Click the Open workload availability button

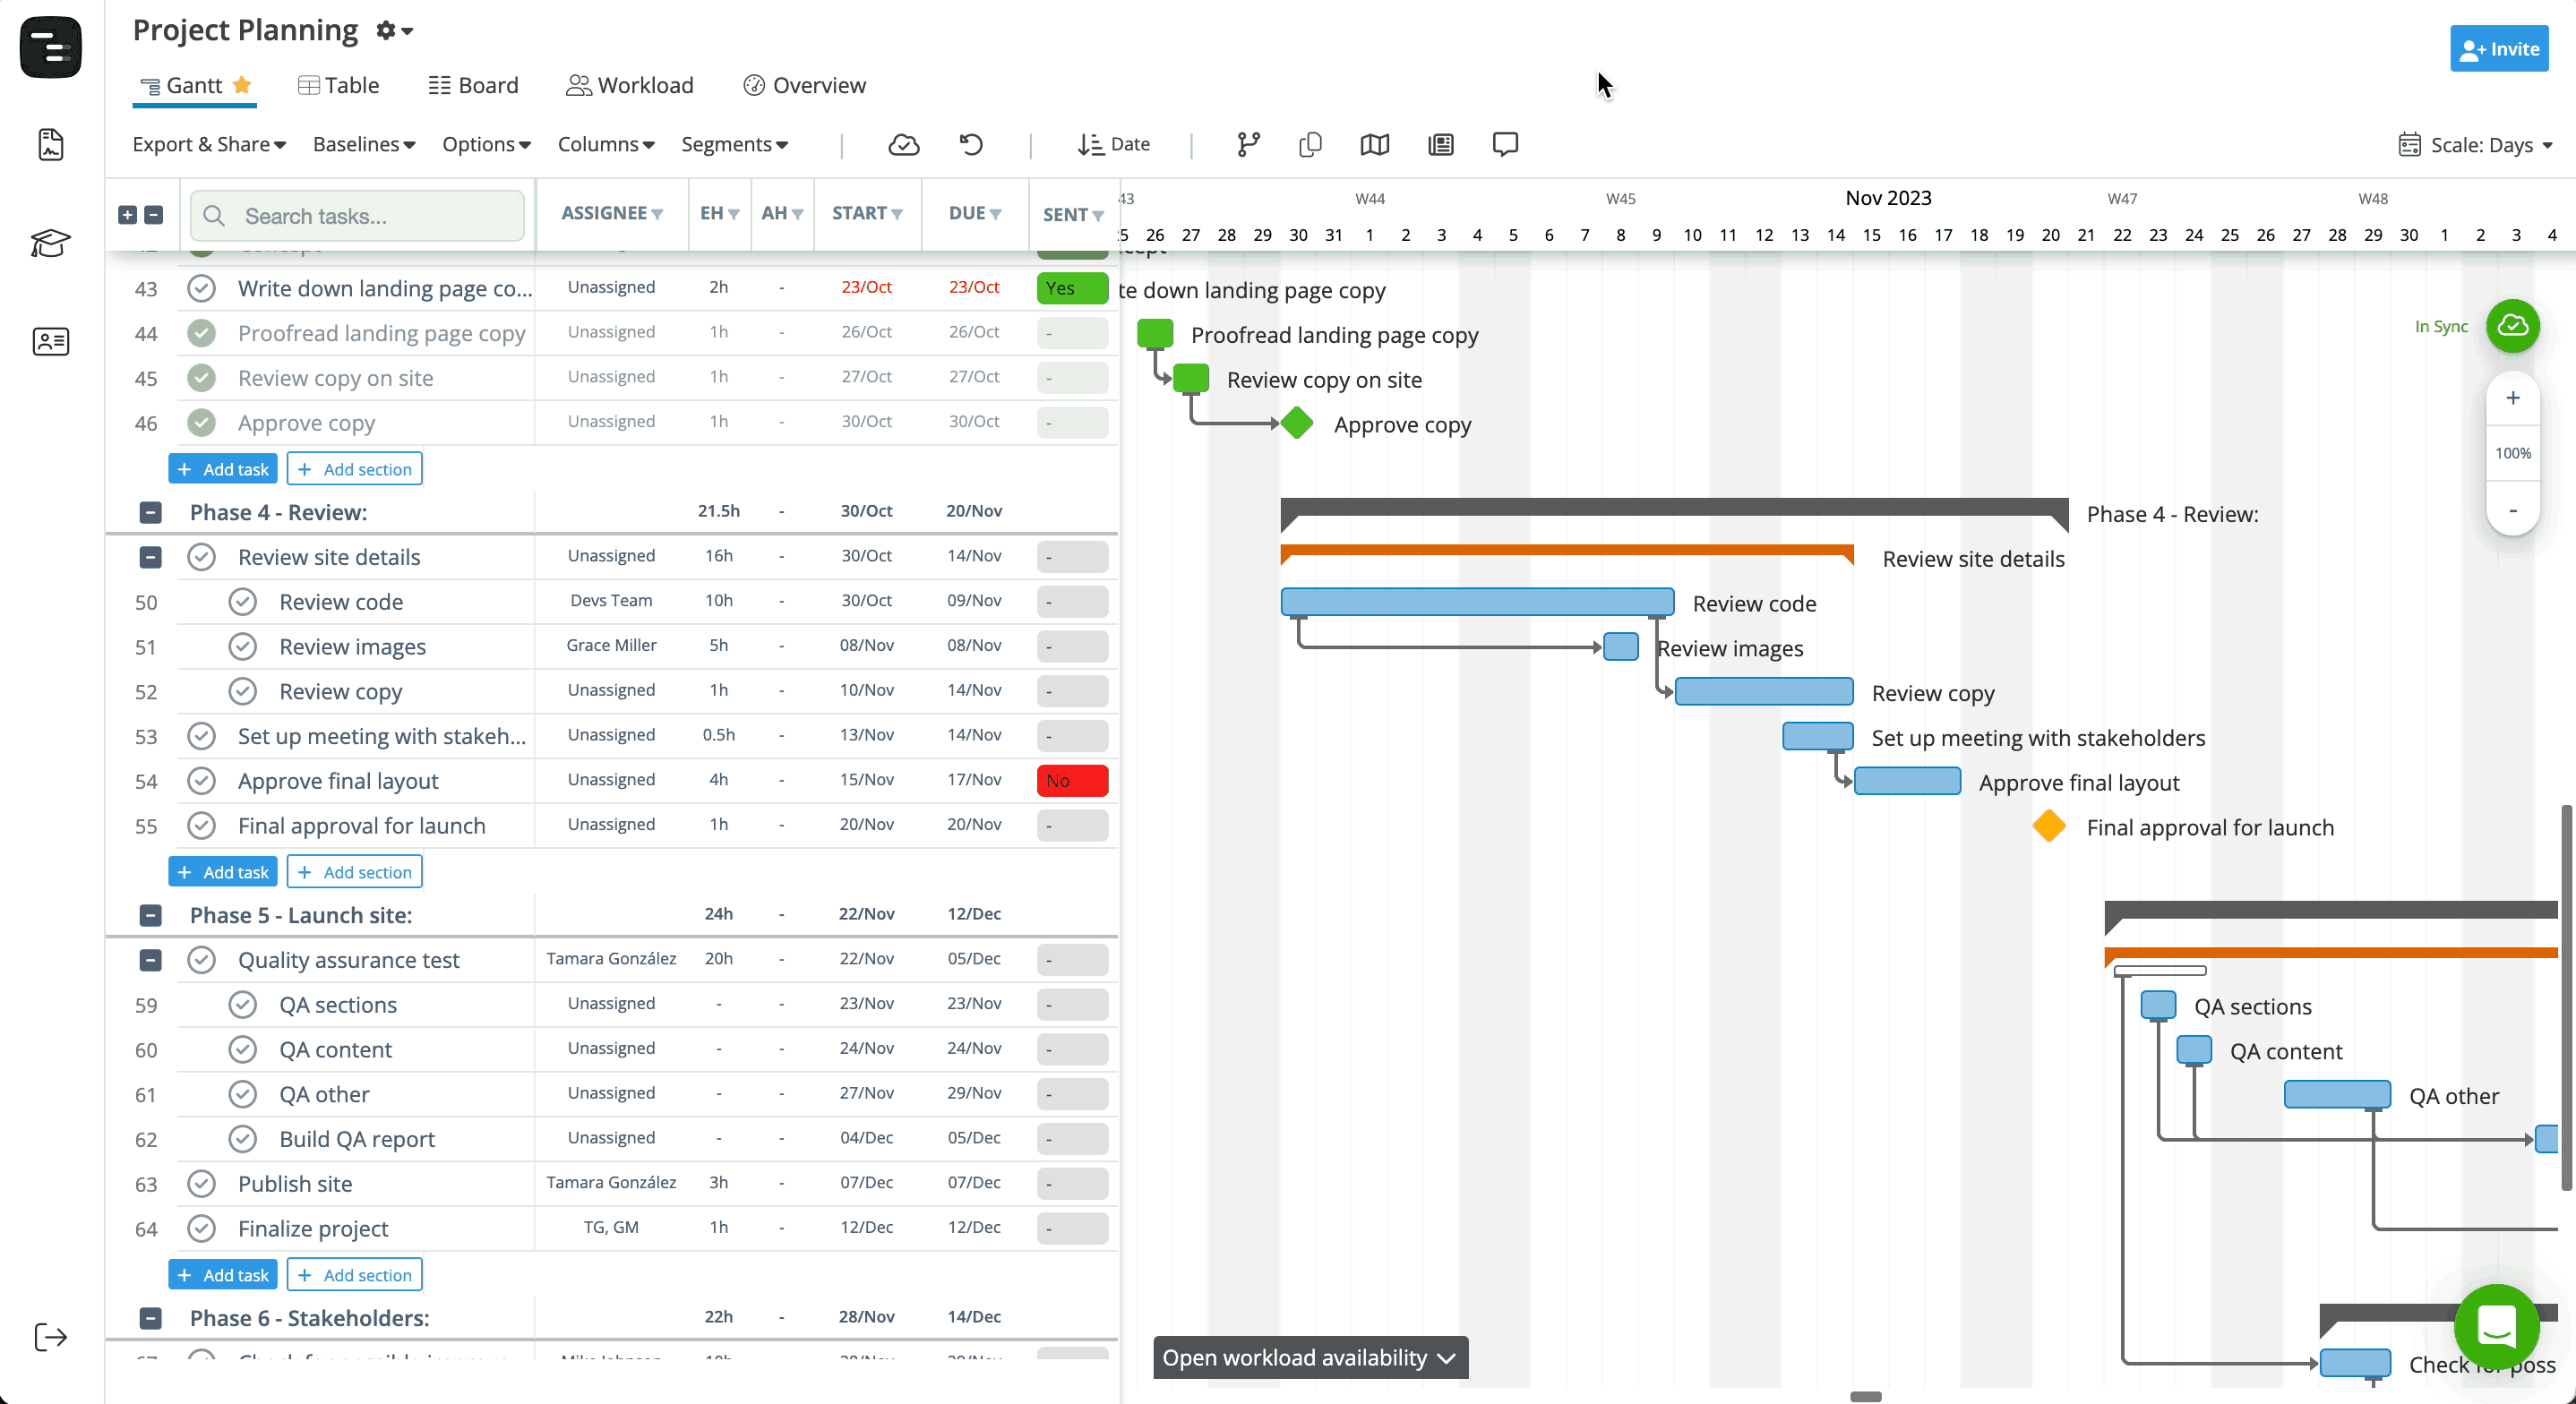(1309, 1357)
